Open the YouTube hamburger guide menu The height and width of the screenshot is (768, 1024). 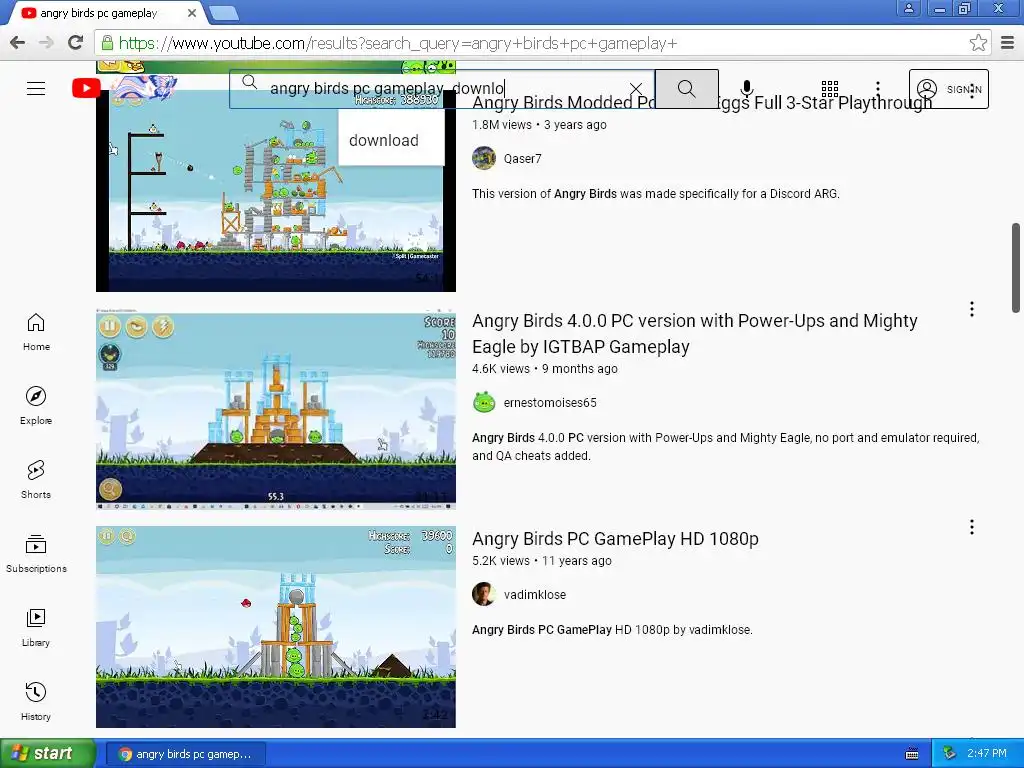tap(36, 88)
